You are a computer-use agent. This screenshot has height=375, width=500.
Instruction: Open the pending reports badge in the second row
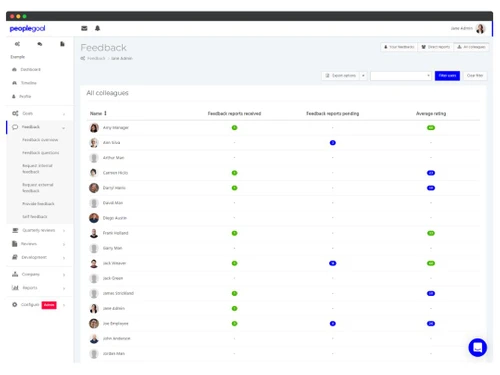(332, 143)
